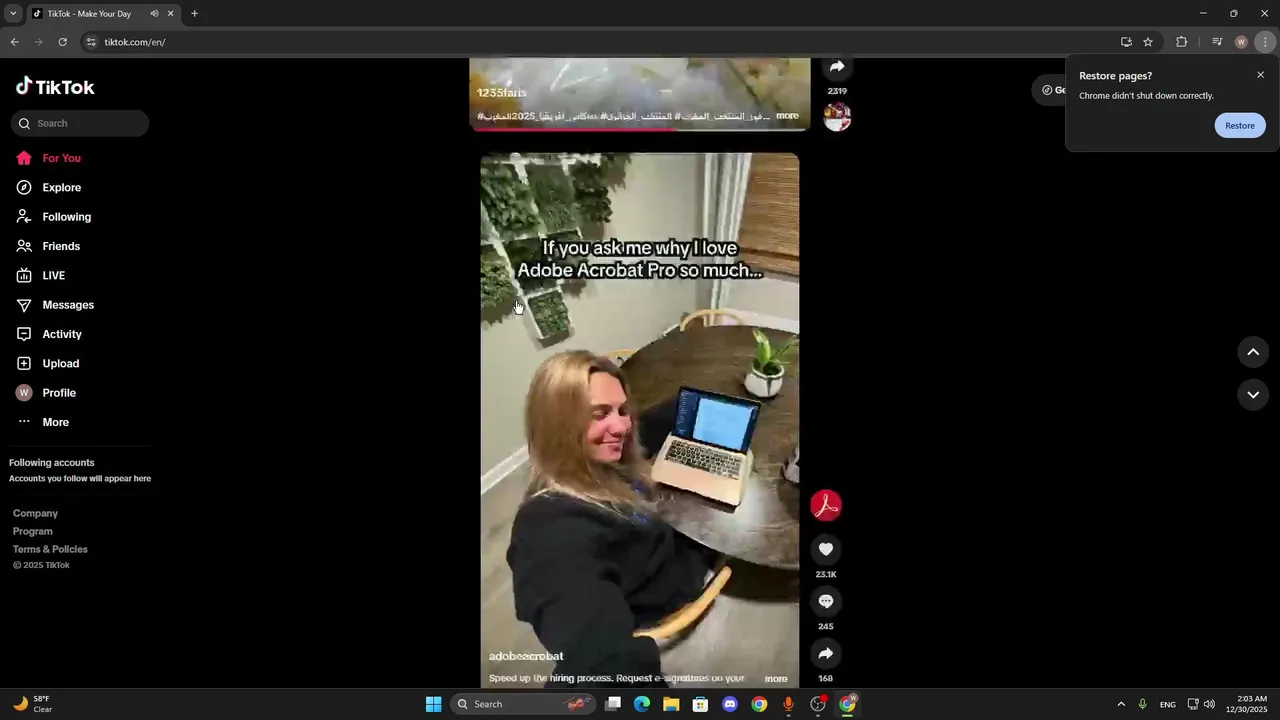Open the Company footer link
This screenshot has width=1280, height=720.
35,513
